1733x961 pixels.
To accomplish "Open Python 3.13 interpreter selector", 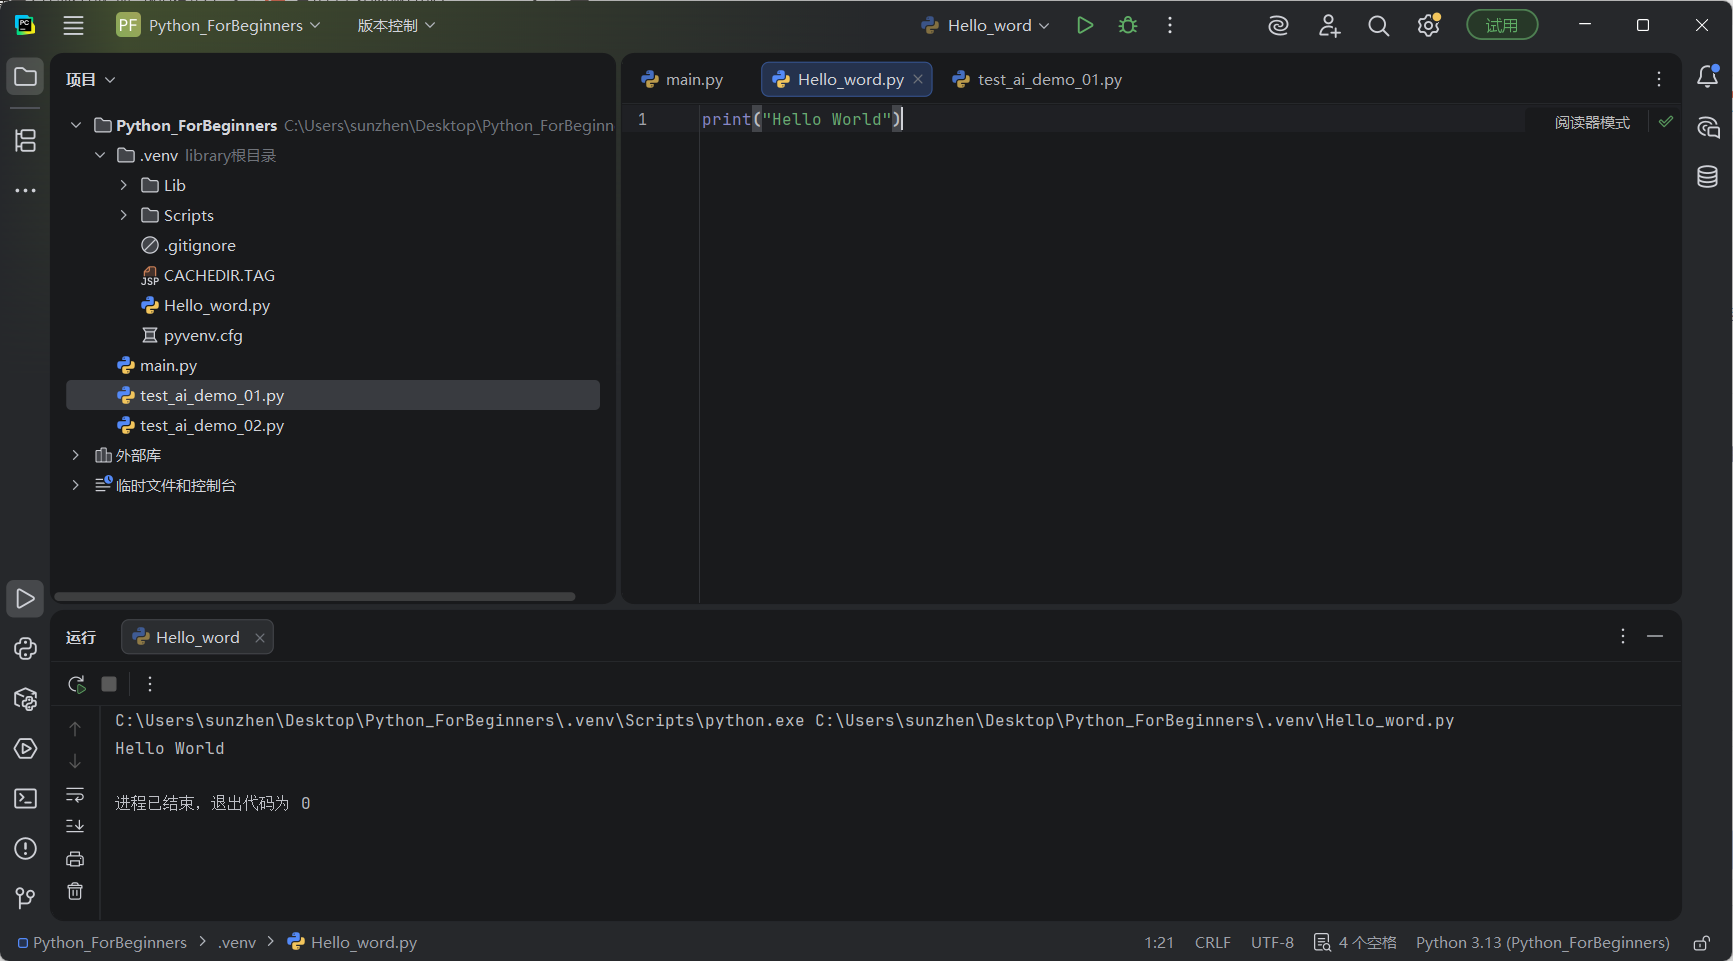I will point(1542,943).
